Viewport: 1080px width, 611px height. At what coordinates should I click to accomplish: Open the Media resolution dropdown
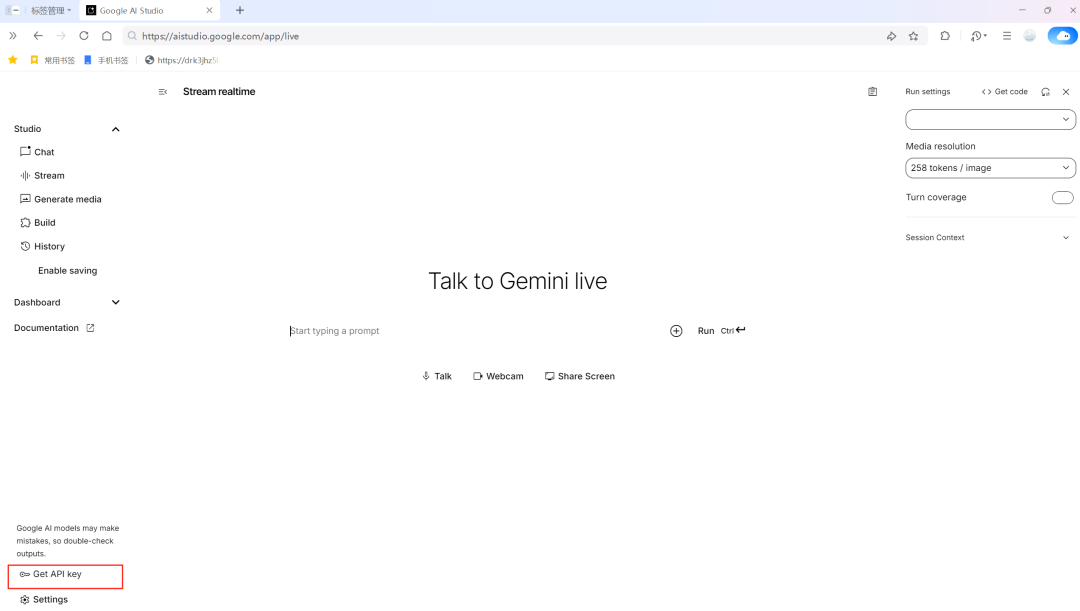pos(990,168)
